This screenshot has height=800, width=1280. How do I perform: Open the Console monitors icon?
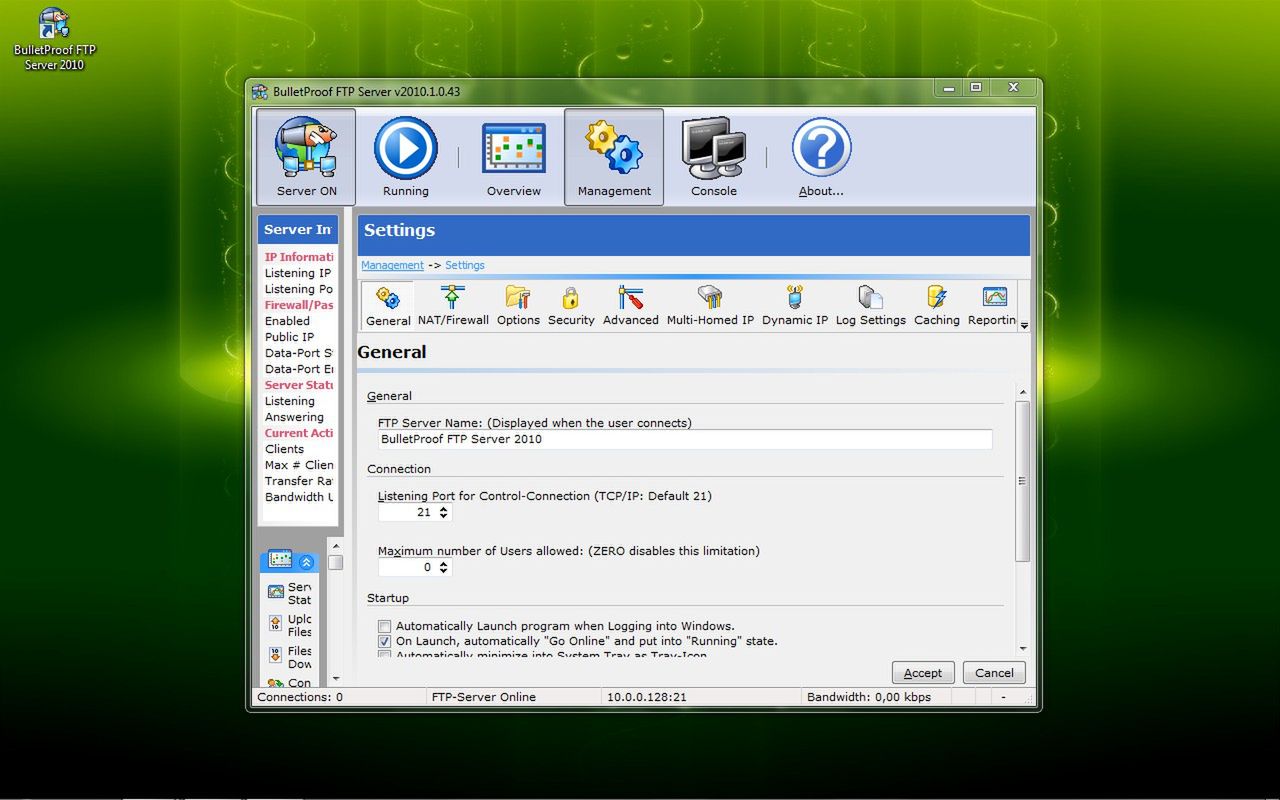(714, 157)
